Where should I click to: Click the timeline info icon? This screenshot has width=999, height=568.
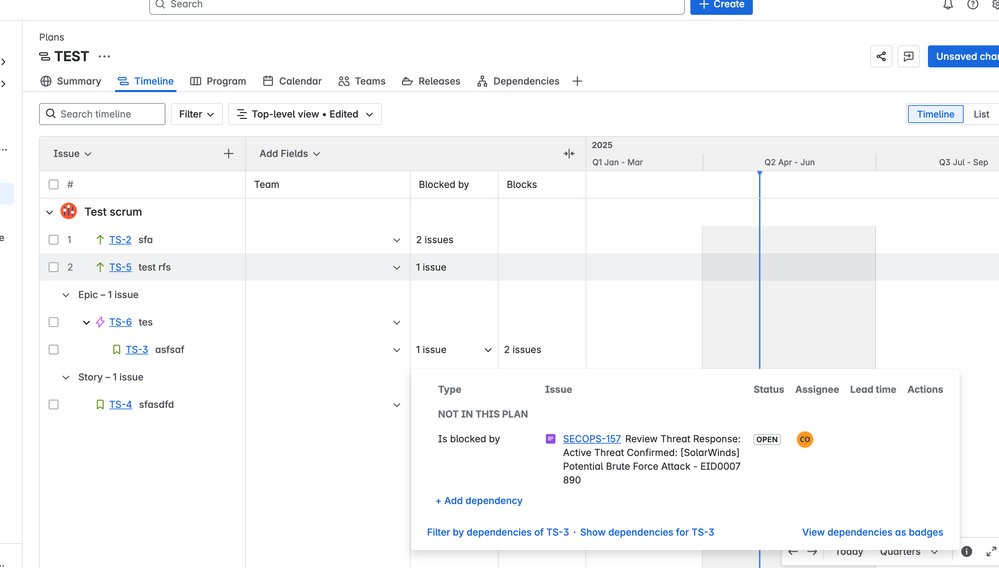967,551
